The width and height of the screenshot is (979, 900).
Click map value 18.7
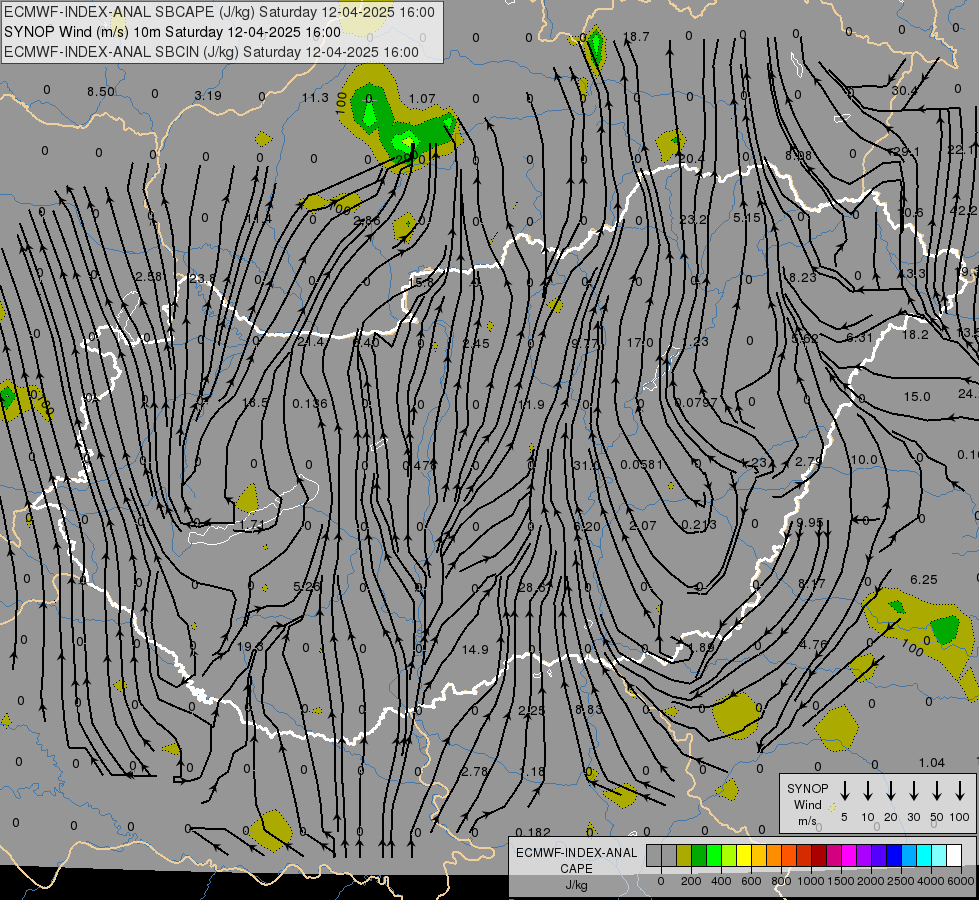[x=636, y=36]
